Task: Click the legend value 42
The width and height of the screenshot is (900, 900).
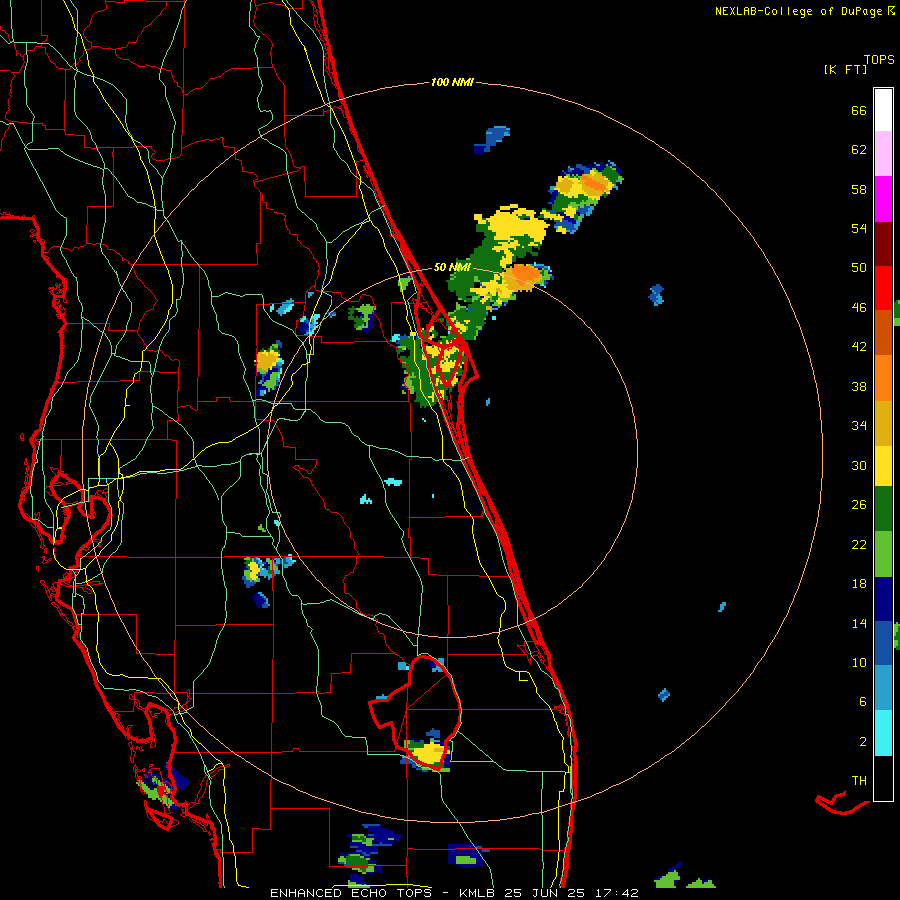Action: [x=859, y=347]
